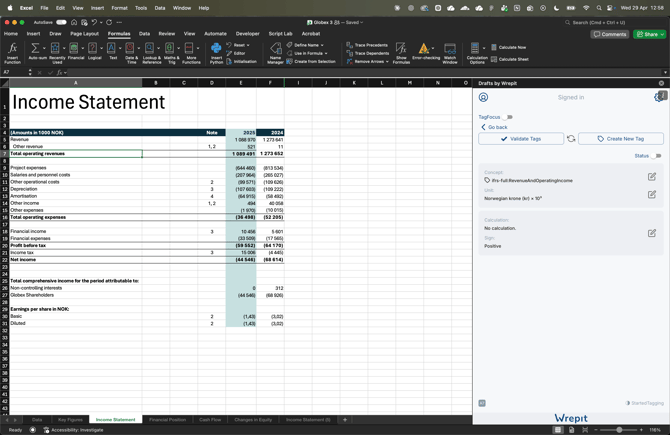
Task: Toggle the TagFocus switch
Action: pyautogui.click(x=508, y=117)
